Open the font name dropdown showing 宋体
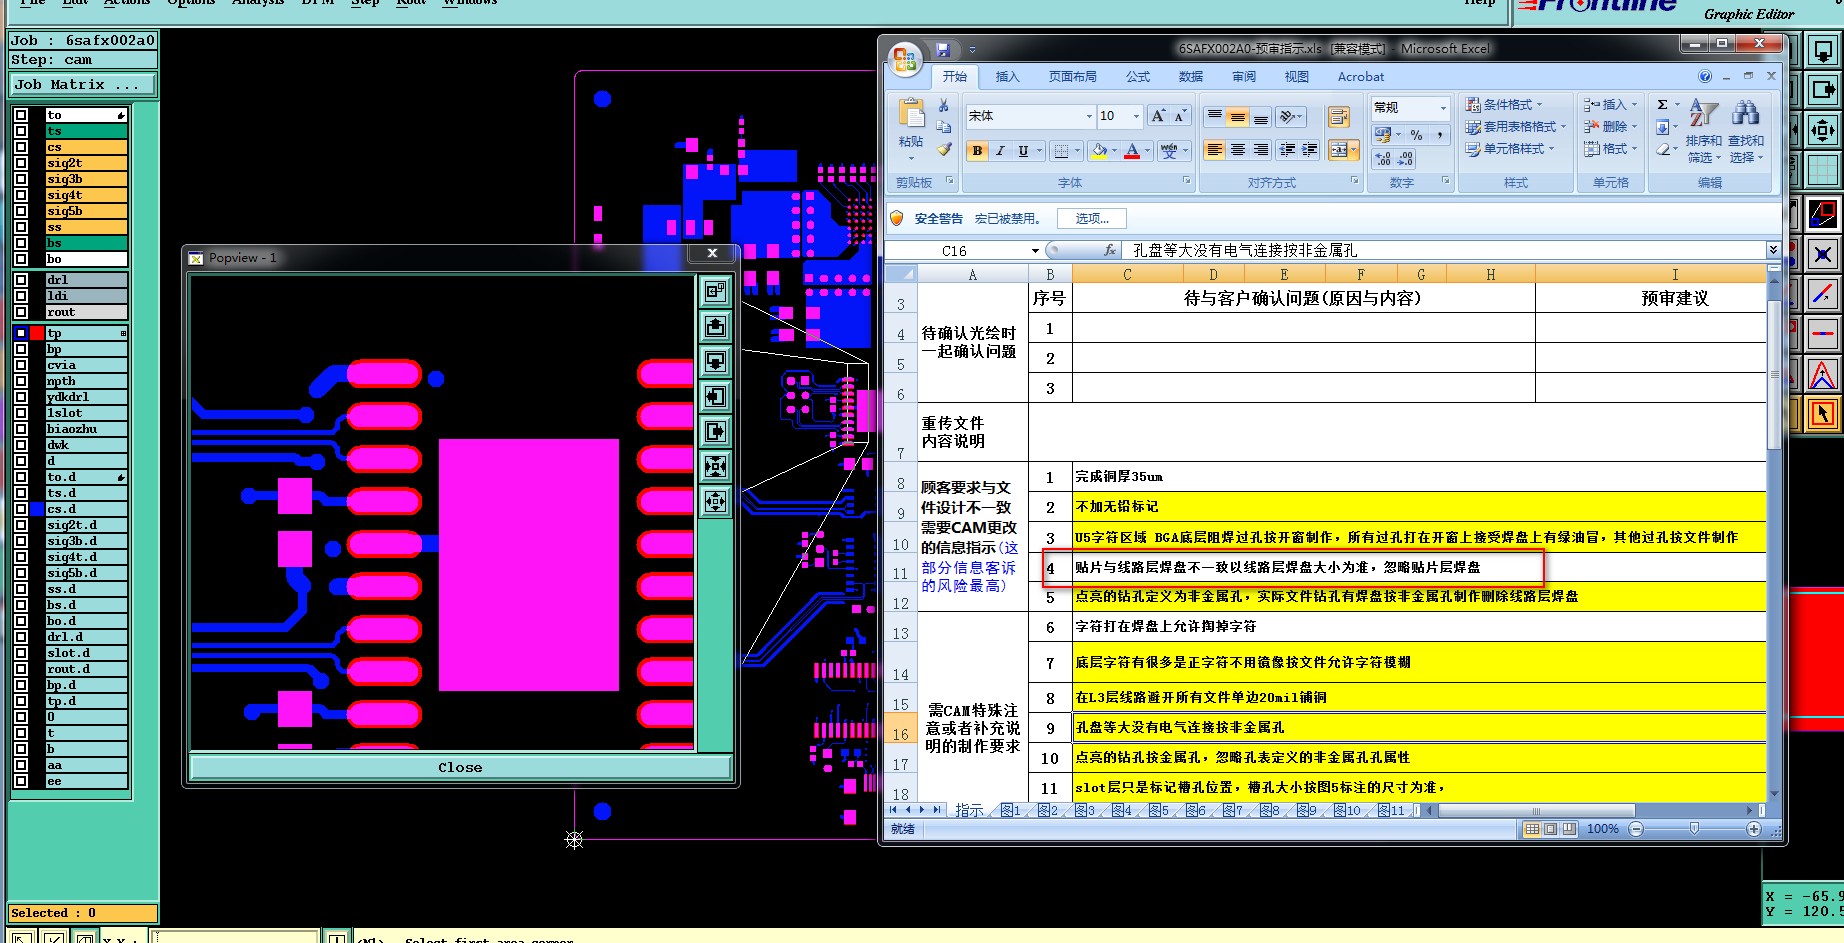This screenshot has height=943, width=1844. pos(1089,116)
